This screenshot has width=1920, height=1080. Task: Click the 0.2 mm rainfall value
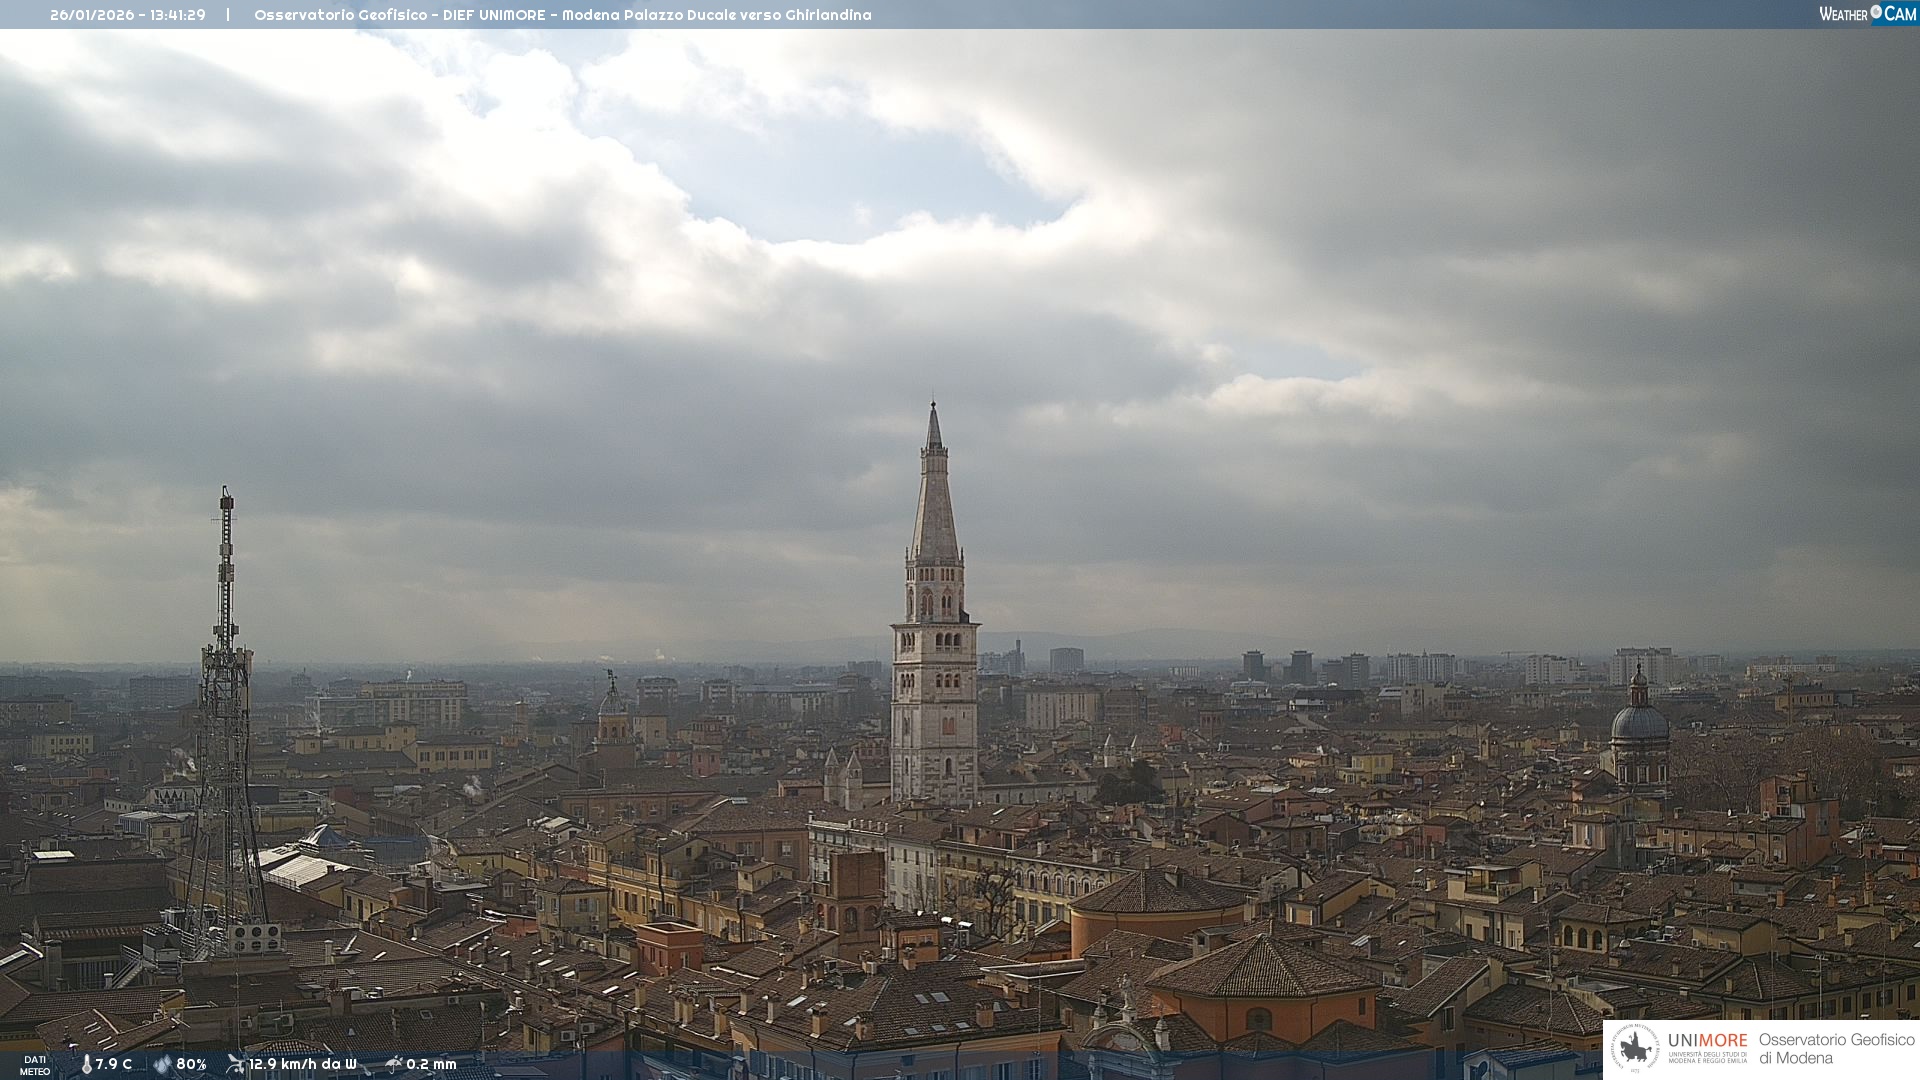[431, 1064]
